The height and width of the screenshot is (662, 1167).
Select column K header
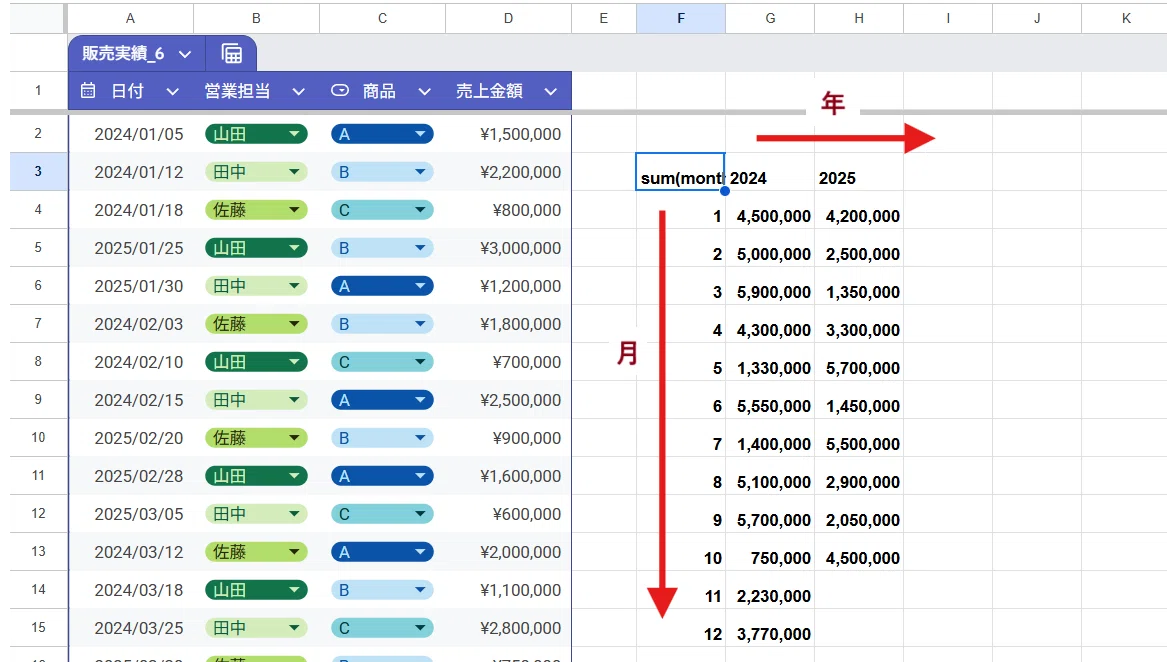coord(1125,18)
